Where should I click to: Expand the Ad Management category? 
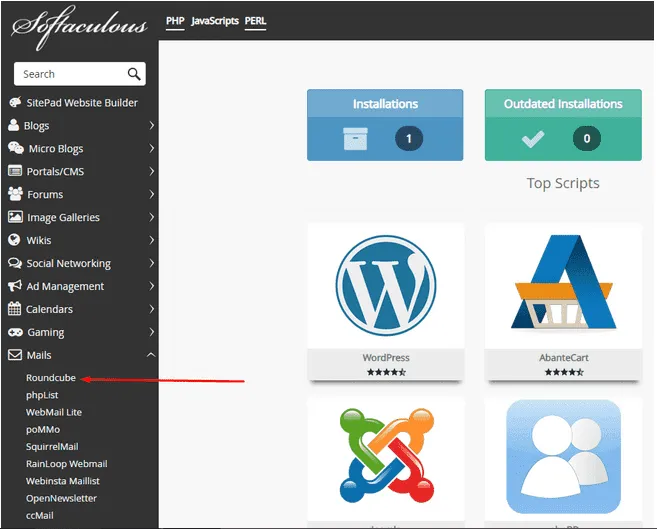[80, 286]
